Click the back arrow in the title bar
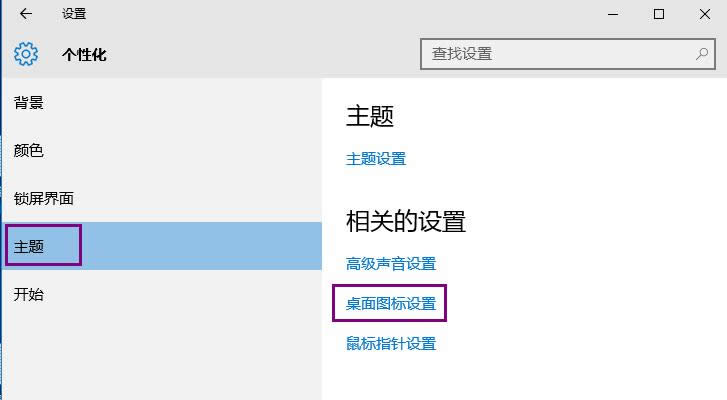The width and height of the screenshot is (727, 400). [x=26, y=14]
